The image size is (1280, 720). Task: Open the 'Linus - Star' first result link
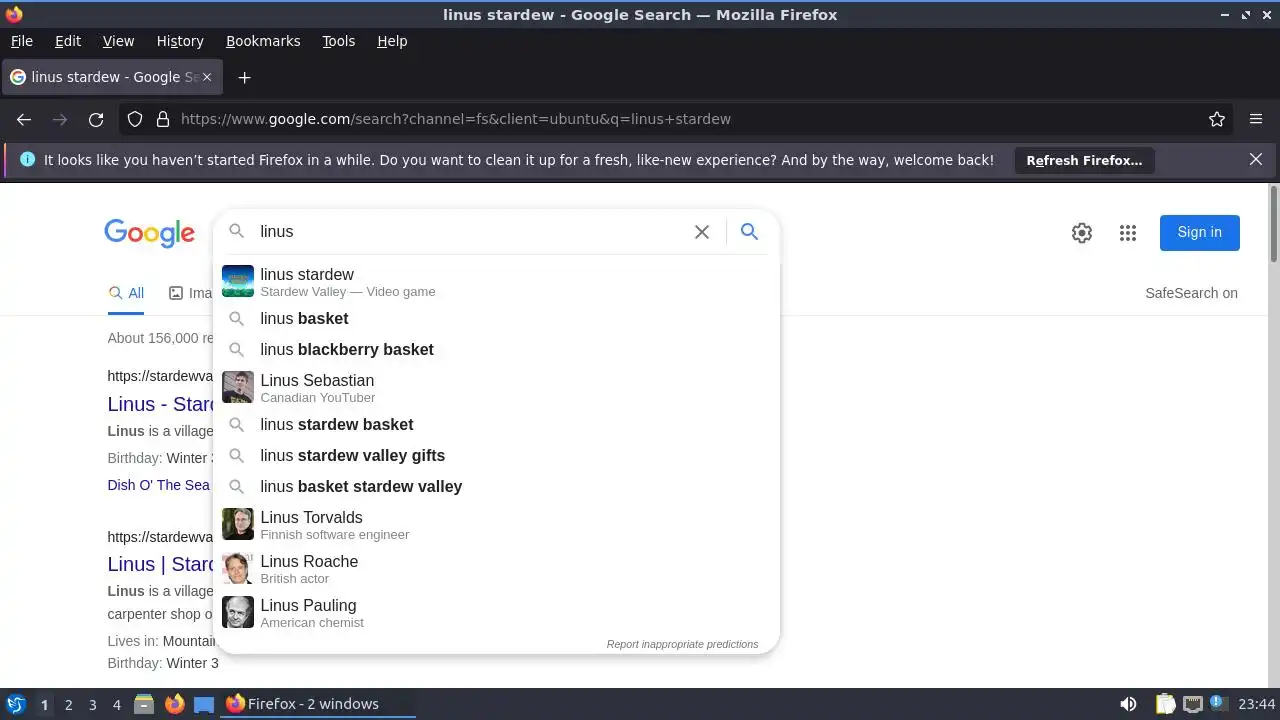pyautogui.click(x=161, y=404)
